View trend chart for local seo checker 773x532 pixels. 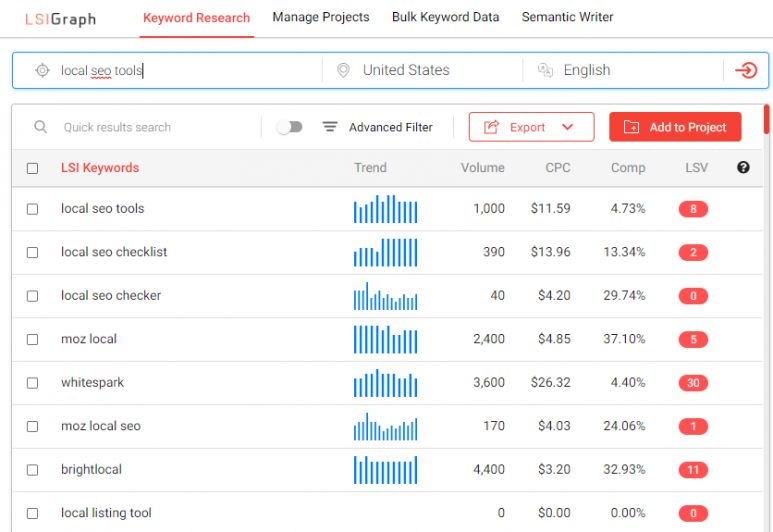click(x=386, y=296)
